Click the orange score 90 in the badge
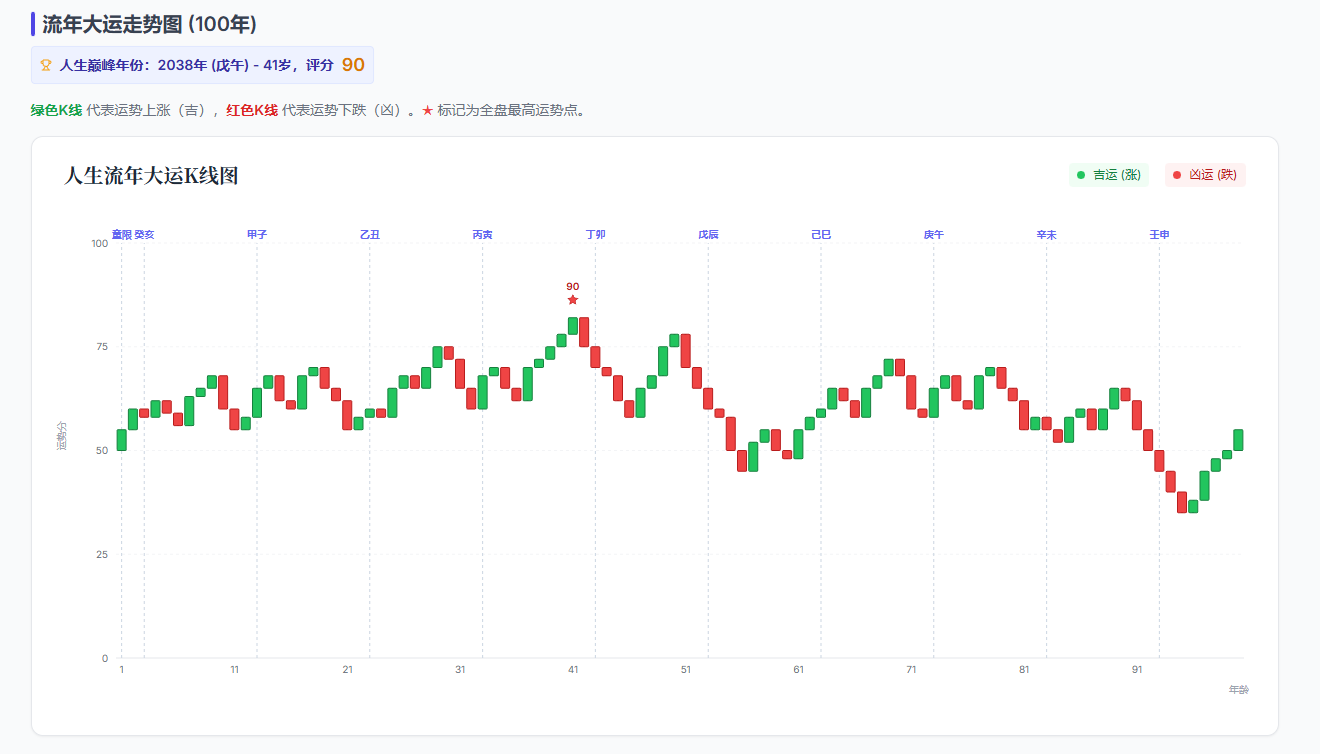1320x754 pixels. coord(353,65)
